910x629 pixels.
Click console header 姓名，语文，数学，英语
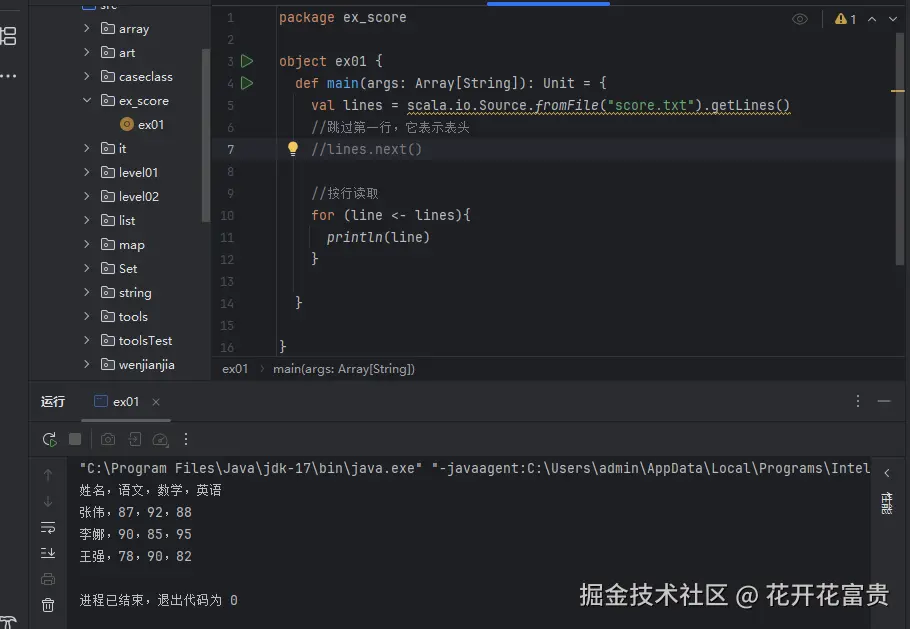150,490
